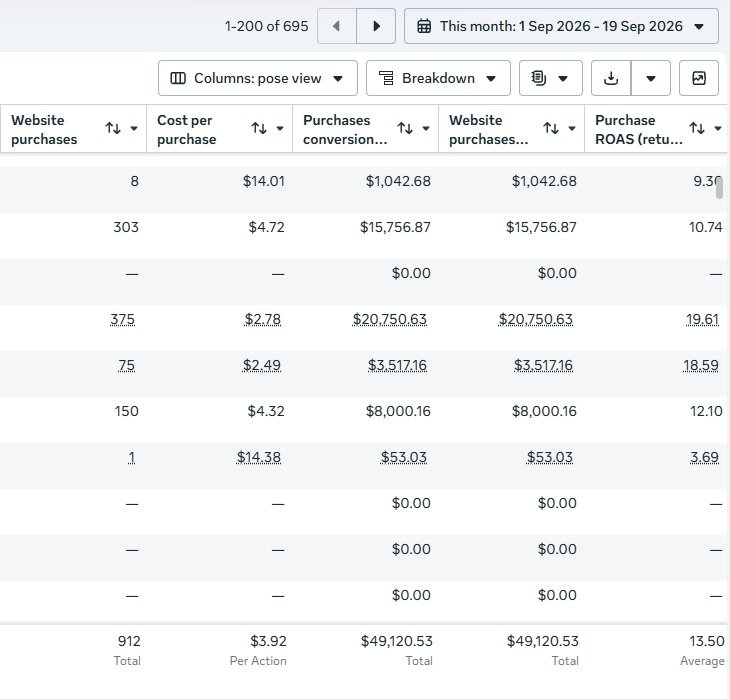730x700 pixels.
Task: Click $3,517.16 under Website purchases conversion value
Action: [x=543, y=365]
